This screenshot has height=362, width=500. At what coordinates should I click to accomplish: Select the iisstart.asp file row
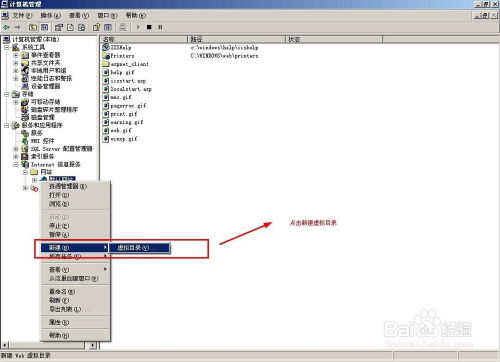pos(124,81)
